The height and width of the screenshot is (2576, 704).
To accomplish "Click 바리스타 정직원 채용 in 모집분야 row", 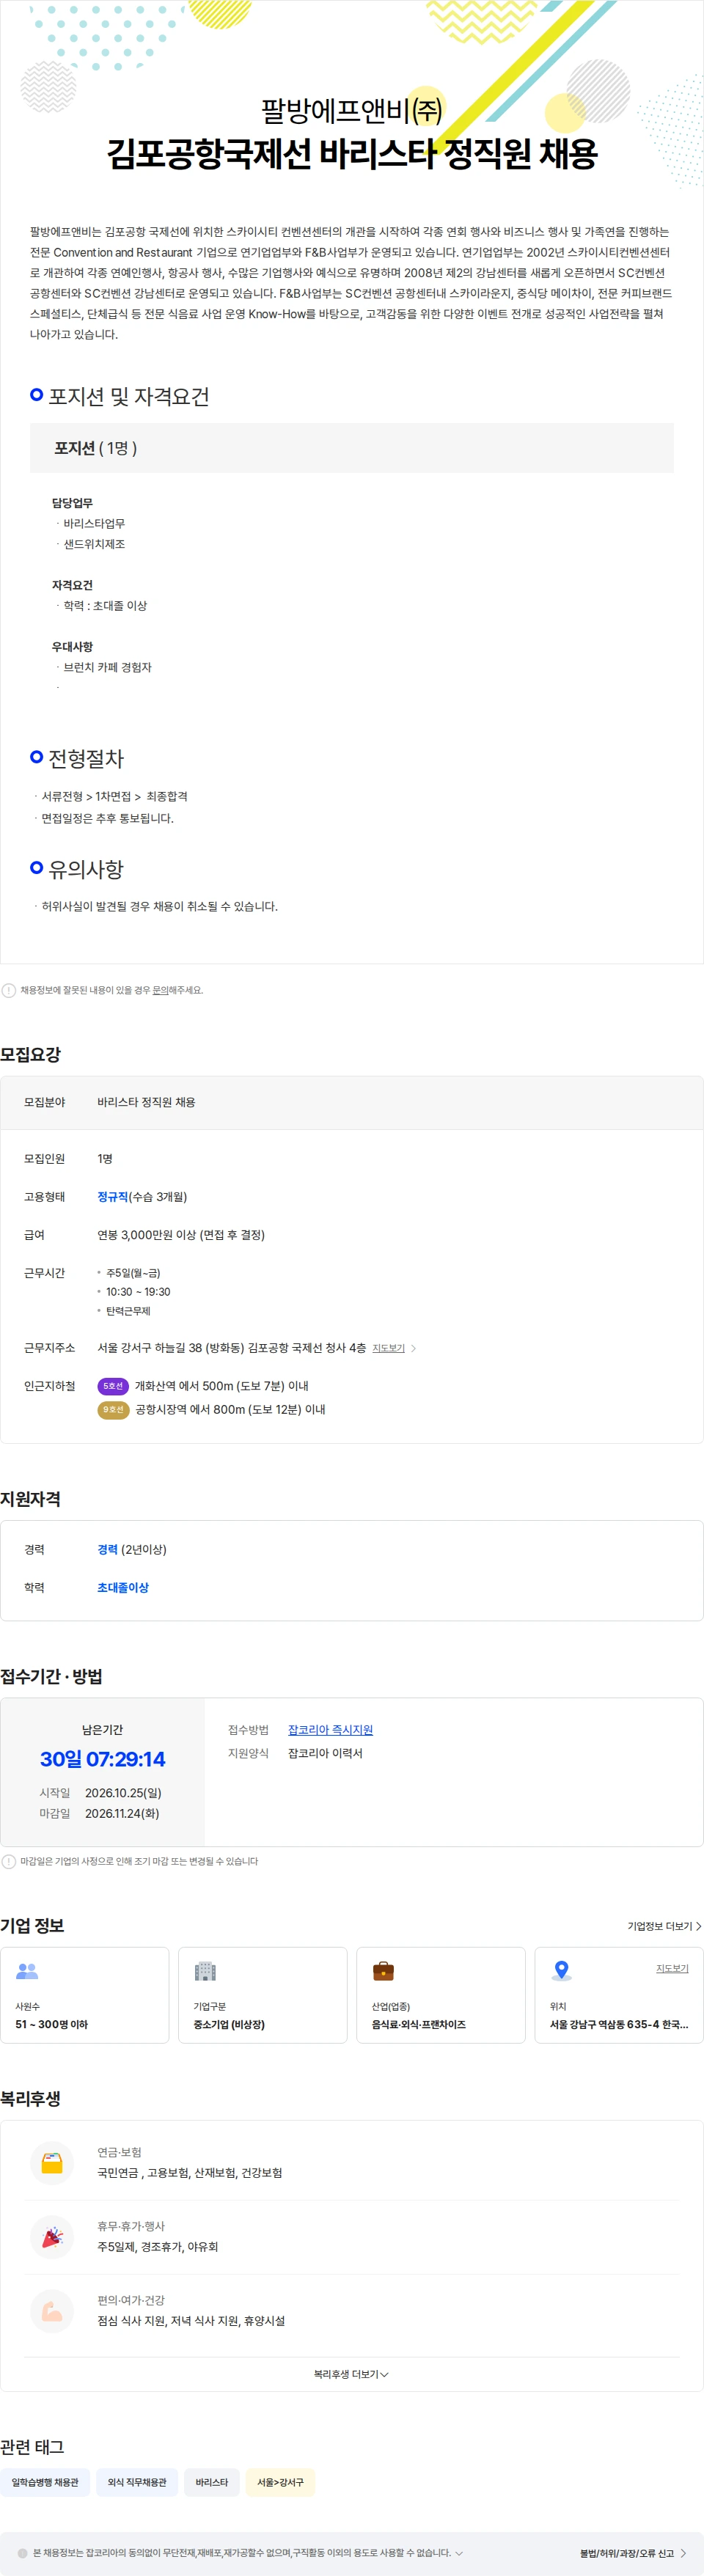I will coord(146,1102).
